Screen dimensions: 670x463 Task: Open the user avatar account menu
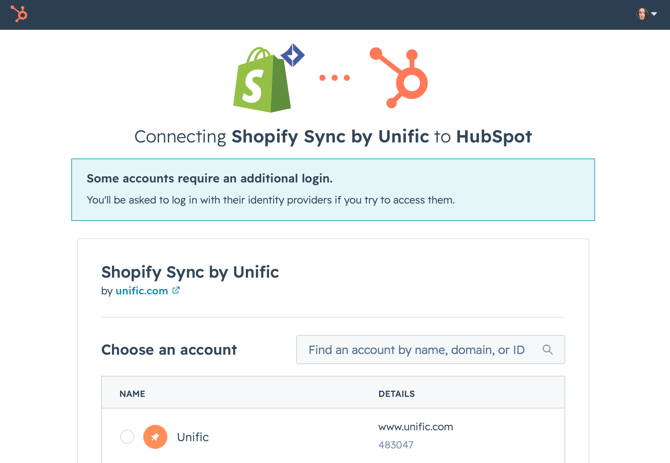pyautogui.click(x=646, y=14)
